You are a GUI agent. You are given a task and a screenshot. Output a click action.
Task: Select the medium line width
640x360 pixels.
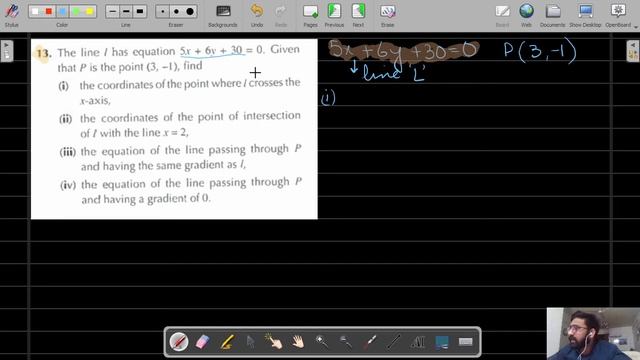(x=126, y=11)
